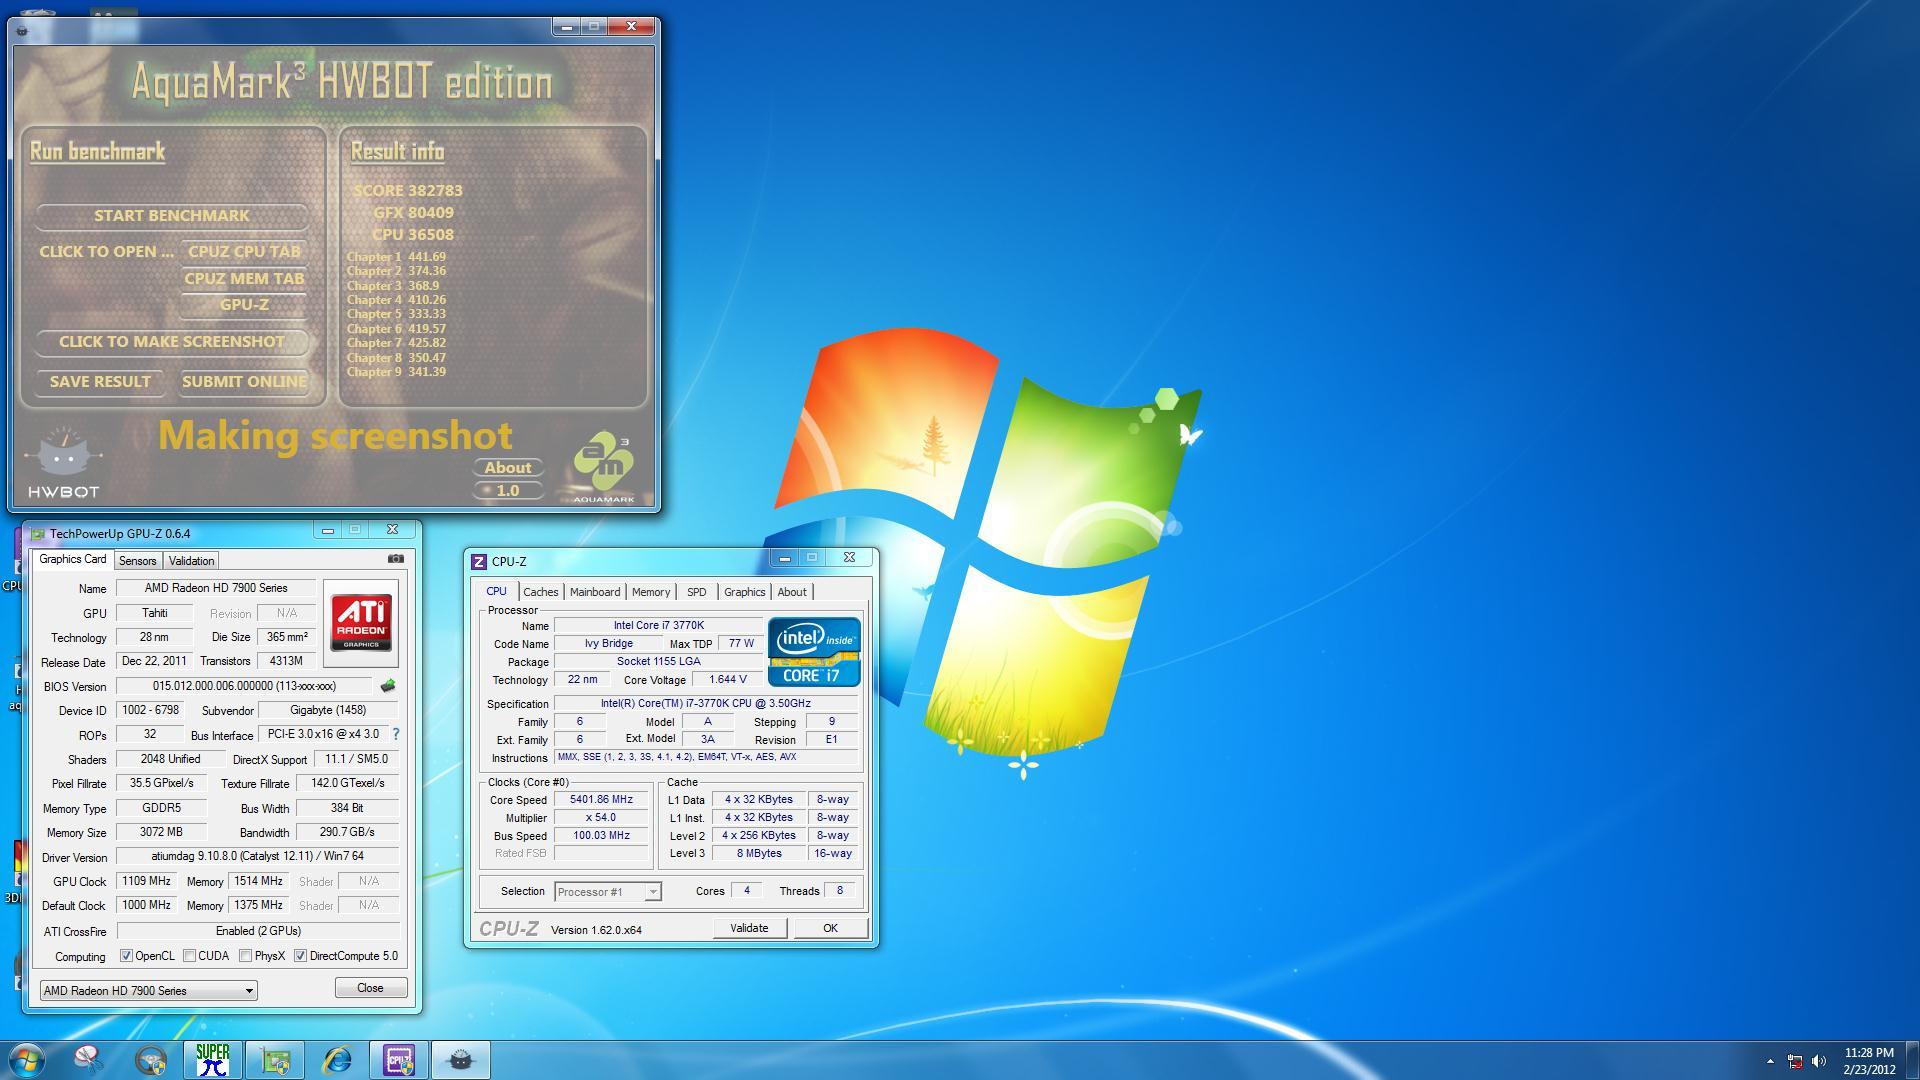This screenshot has height=1080, width=1920.
Task: Open GPU-Z title bar system icon
Action: [x=38, y=533]
